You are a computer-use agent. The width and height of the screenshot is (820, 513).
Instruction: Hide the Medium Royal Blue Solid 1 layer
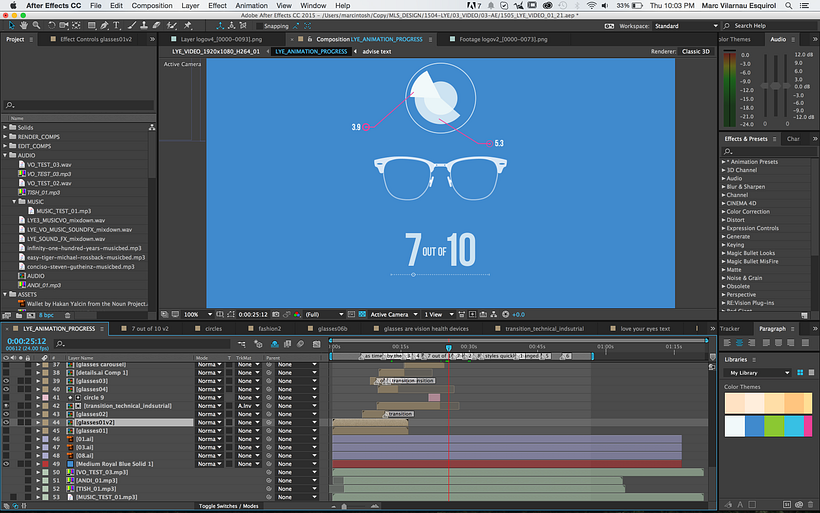click(6, 464)
